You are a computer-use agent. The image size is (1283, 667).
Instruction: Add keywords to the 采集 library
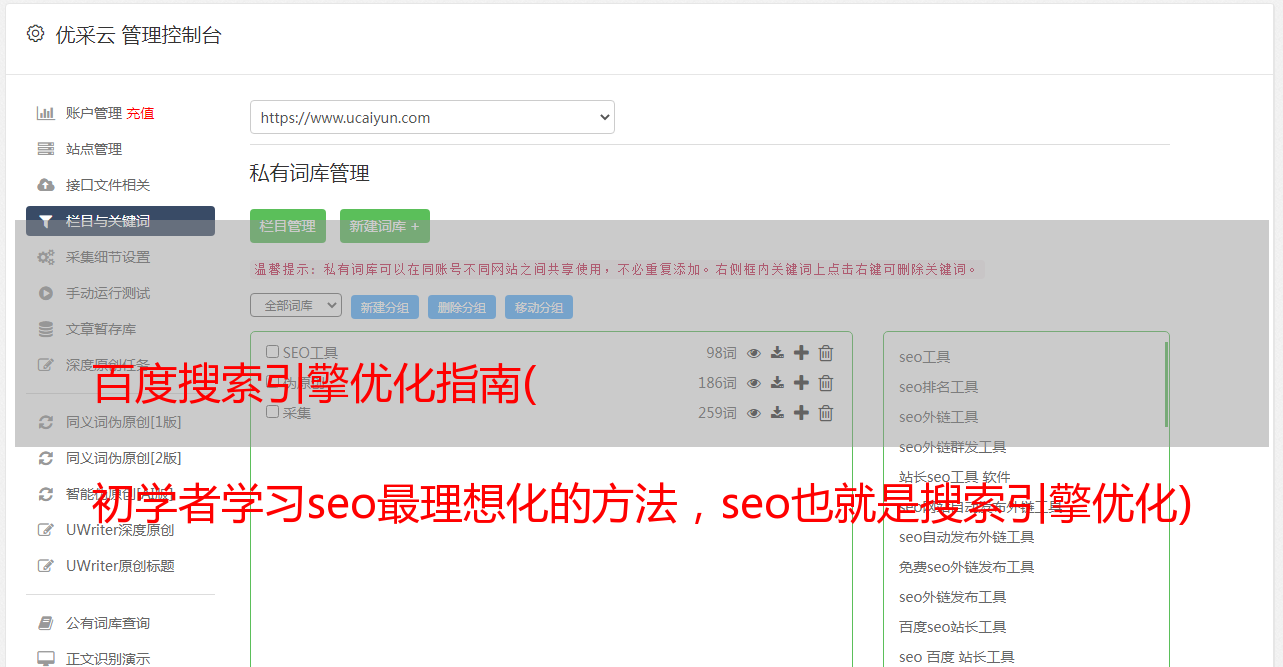pos(801,413)
